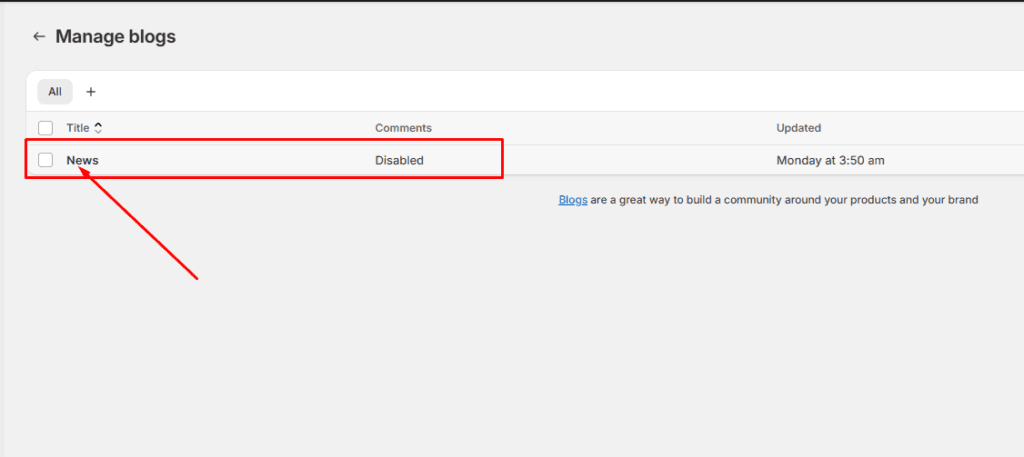1024x457 pixels.
Task: Click the Disabled comments status for News
Action: 399,160
